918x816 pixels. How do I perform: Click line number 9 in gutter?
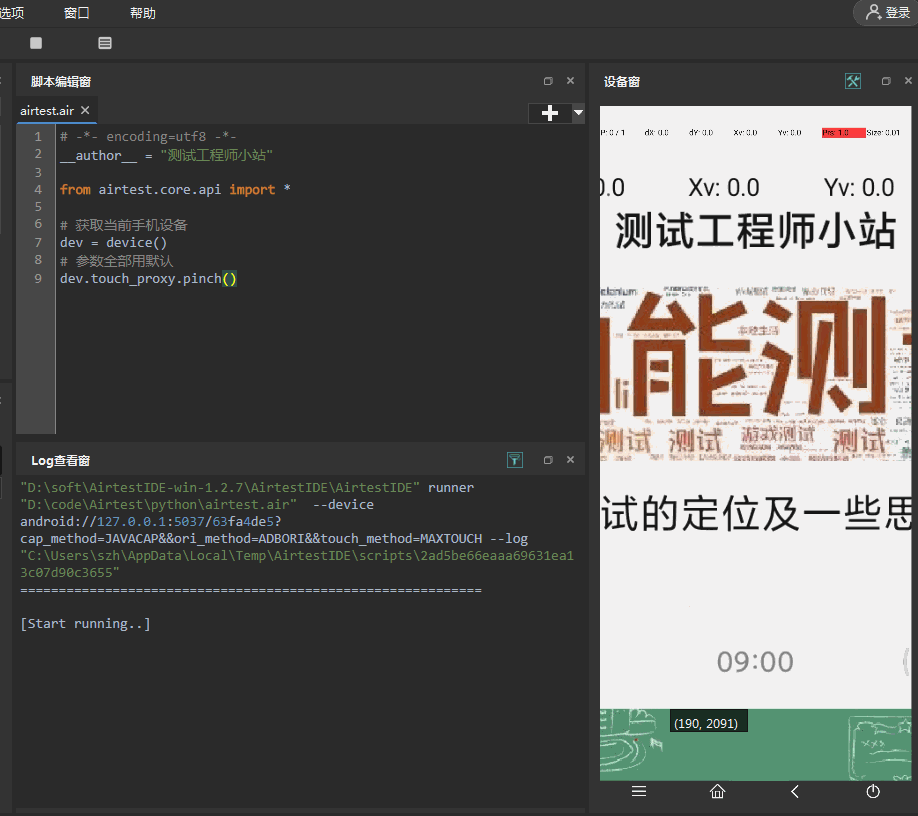coord(38,279)
